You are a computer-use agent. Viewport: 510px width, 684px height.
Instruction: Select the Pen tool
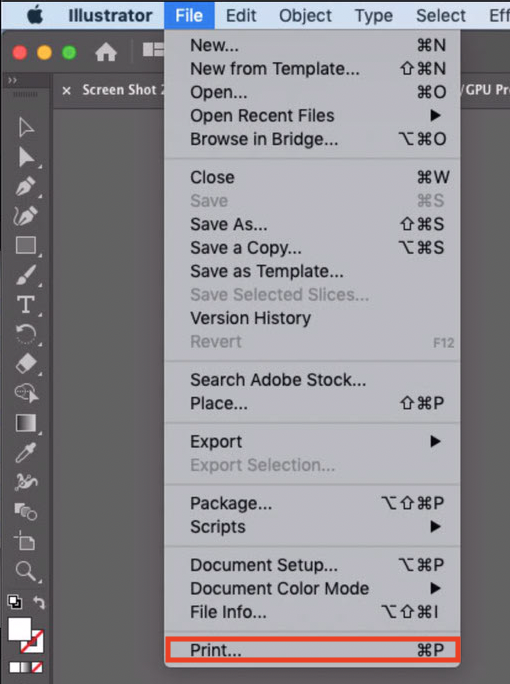pos(26,186)
